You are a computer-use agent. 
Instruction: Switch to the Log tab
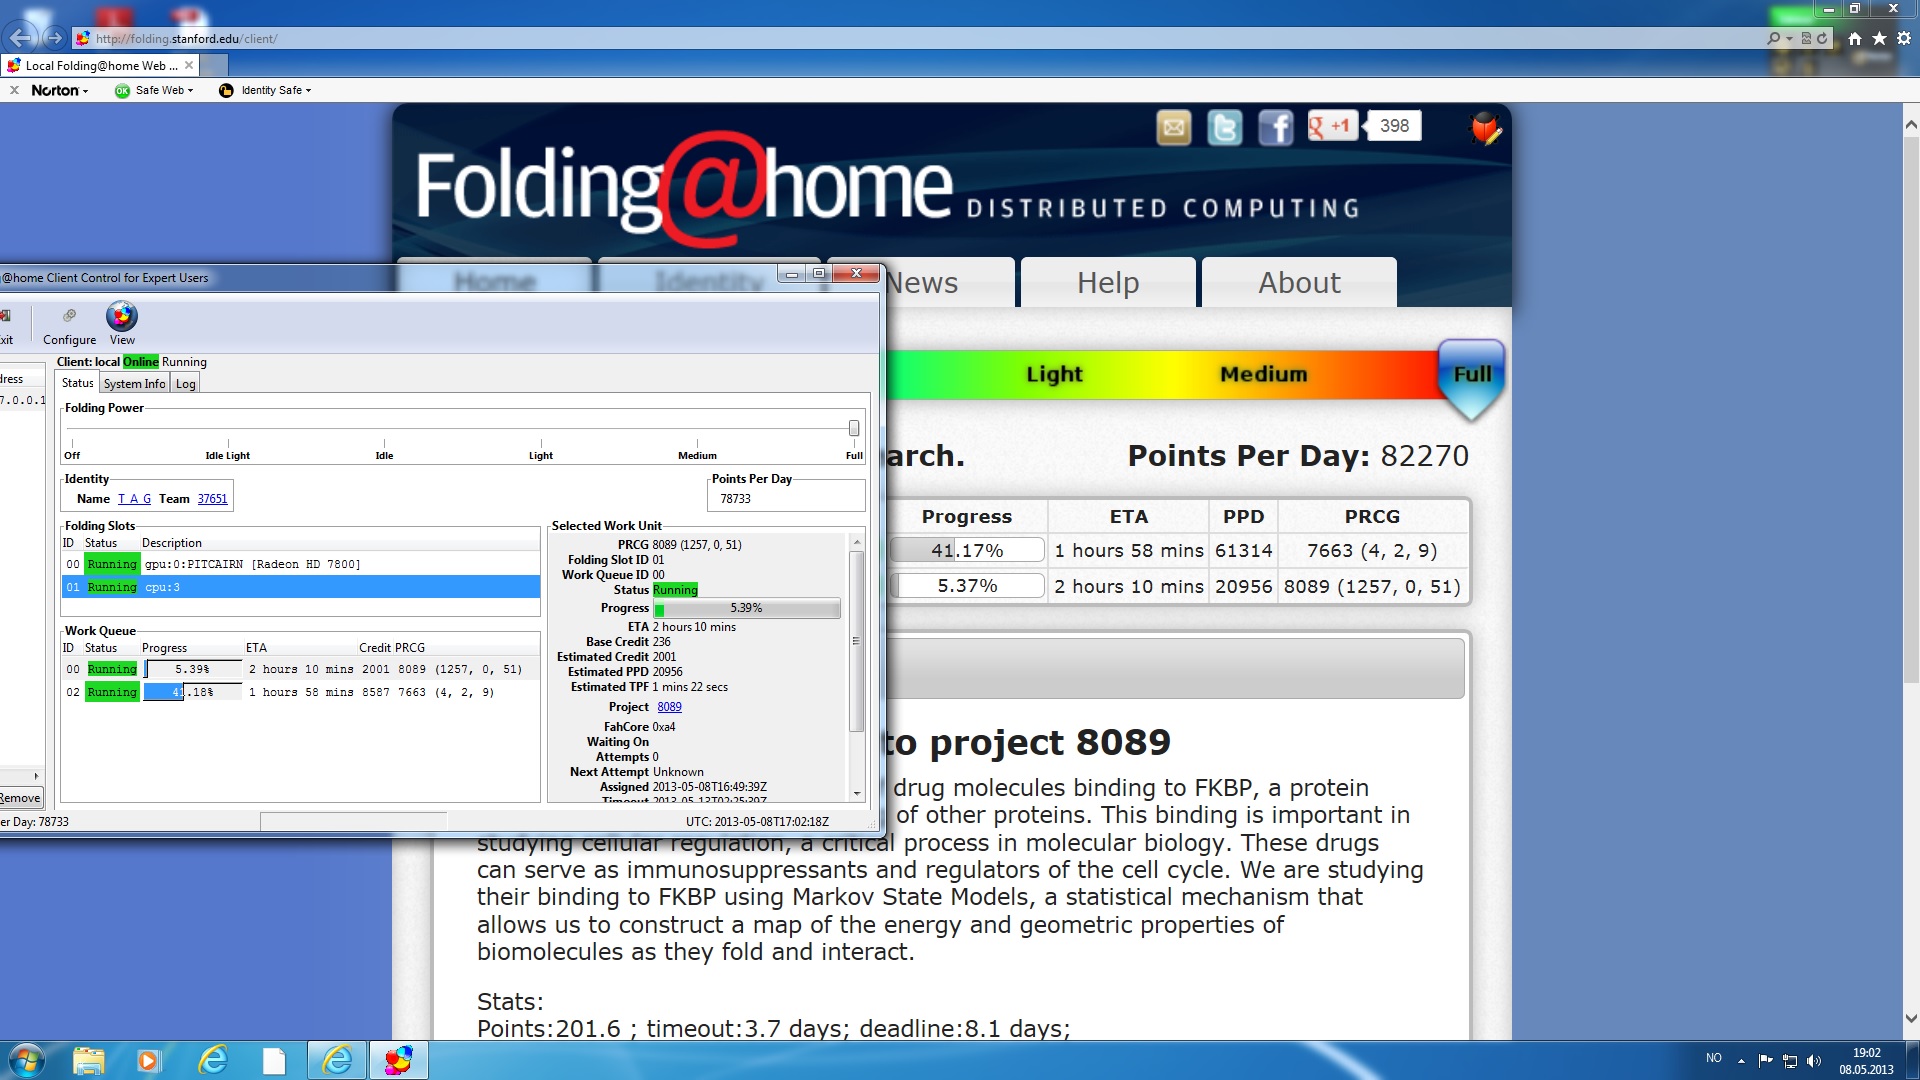[x=186, y=384]
